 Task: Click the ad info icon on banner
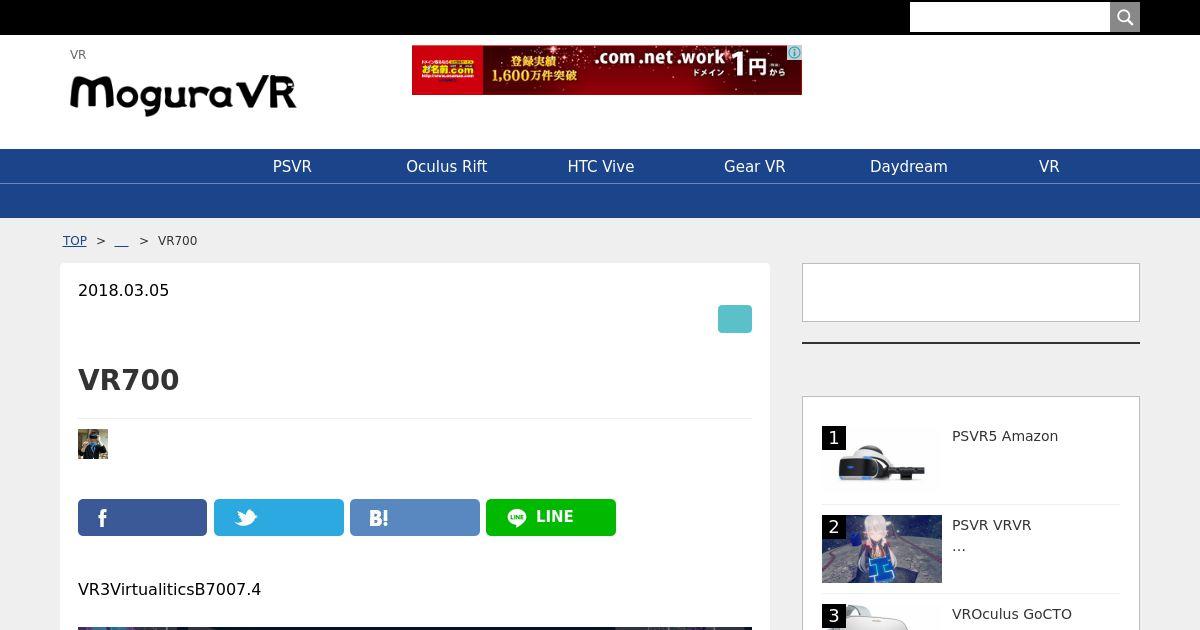(794, 53)
